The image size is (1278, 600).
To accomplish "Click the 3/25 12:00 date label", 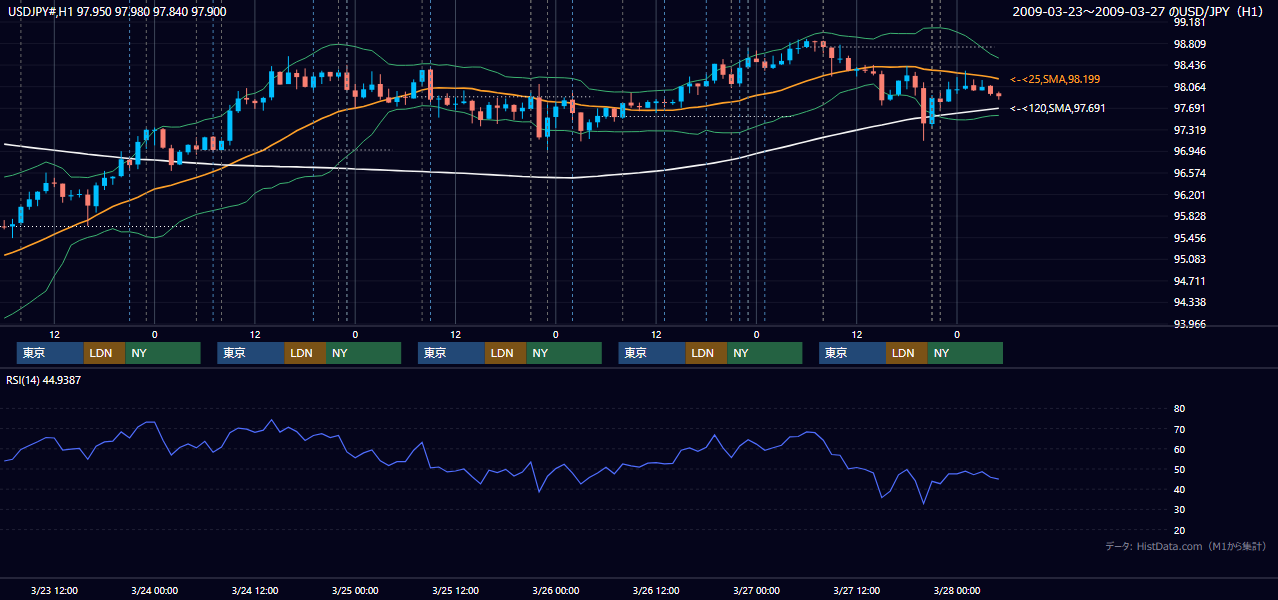I will [x=455, y=590].
